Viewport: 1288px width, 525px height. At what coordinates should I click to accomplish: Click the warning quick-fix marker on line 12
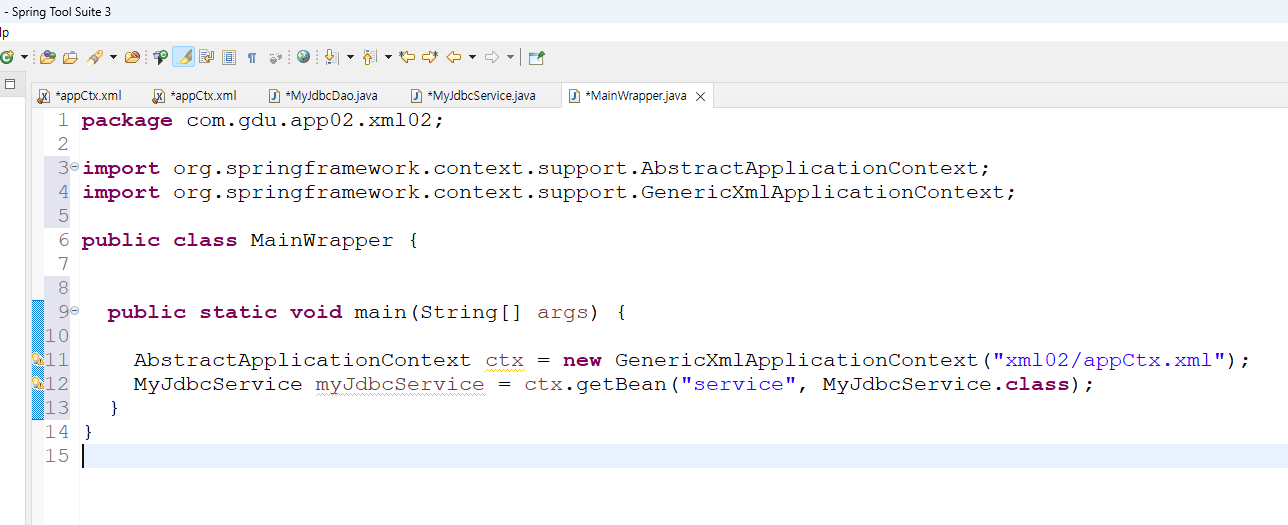tap(37, 384)
